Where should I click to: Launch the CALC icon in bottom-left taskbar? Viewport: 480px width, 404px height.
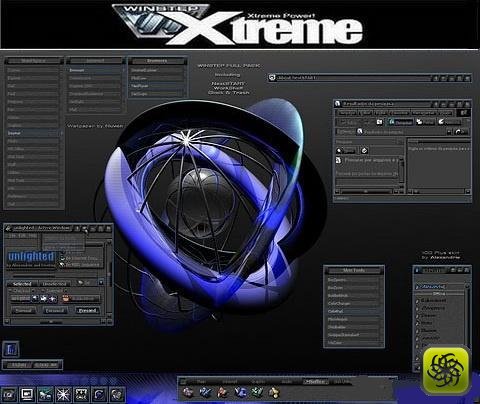(81, 394)
